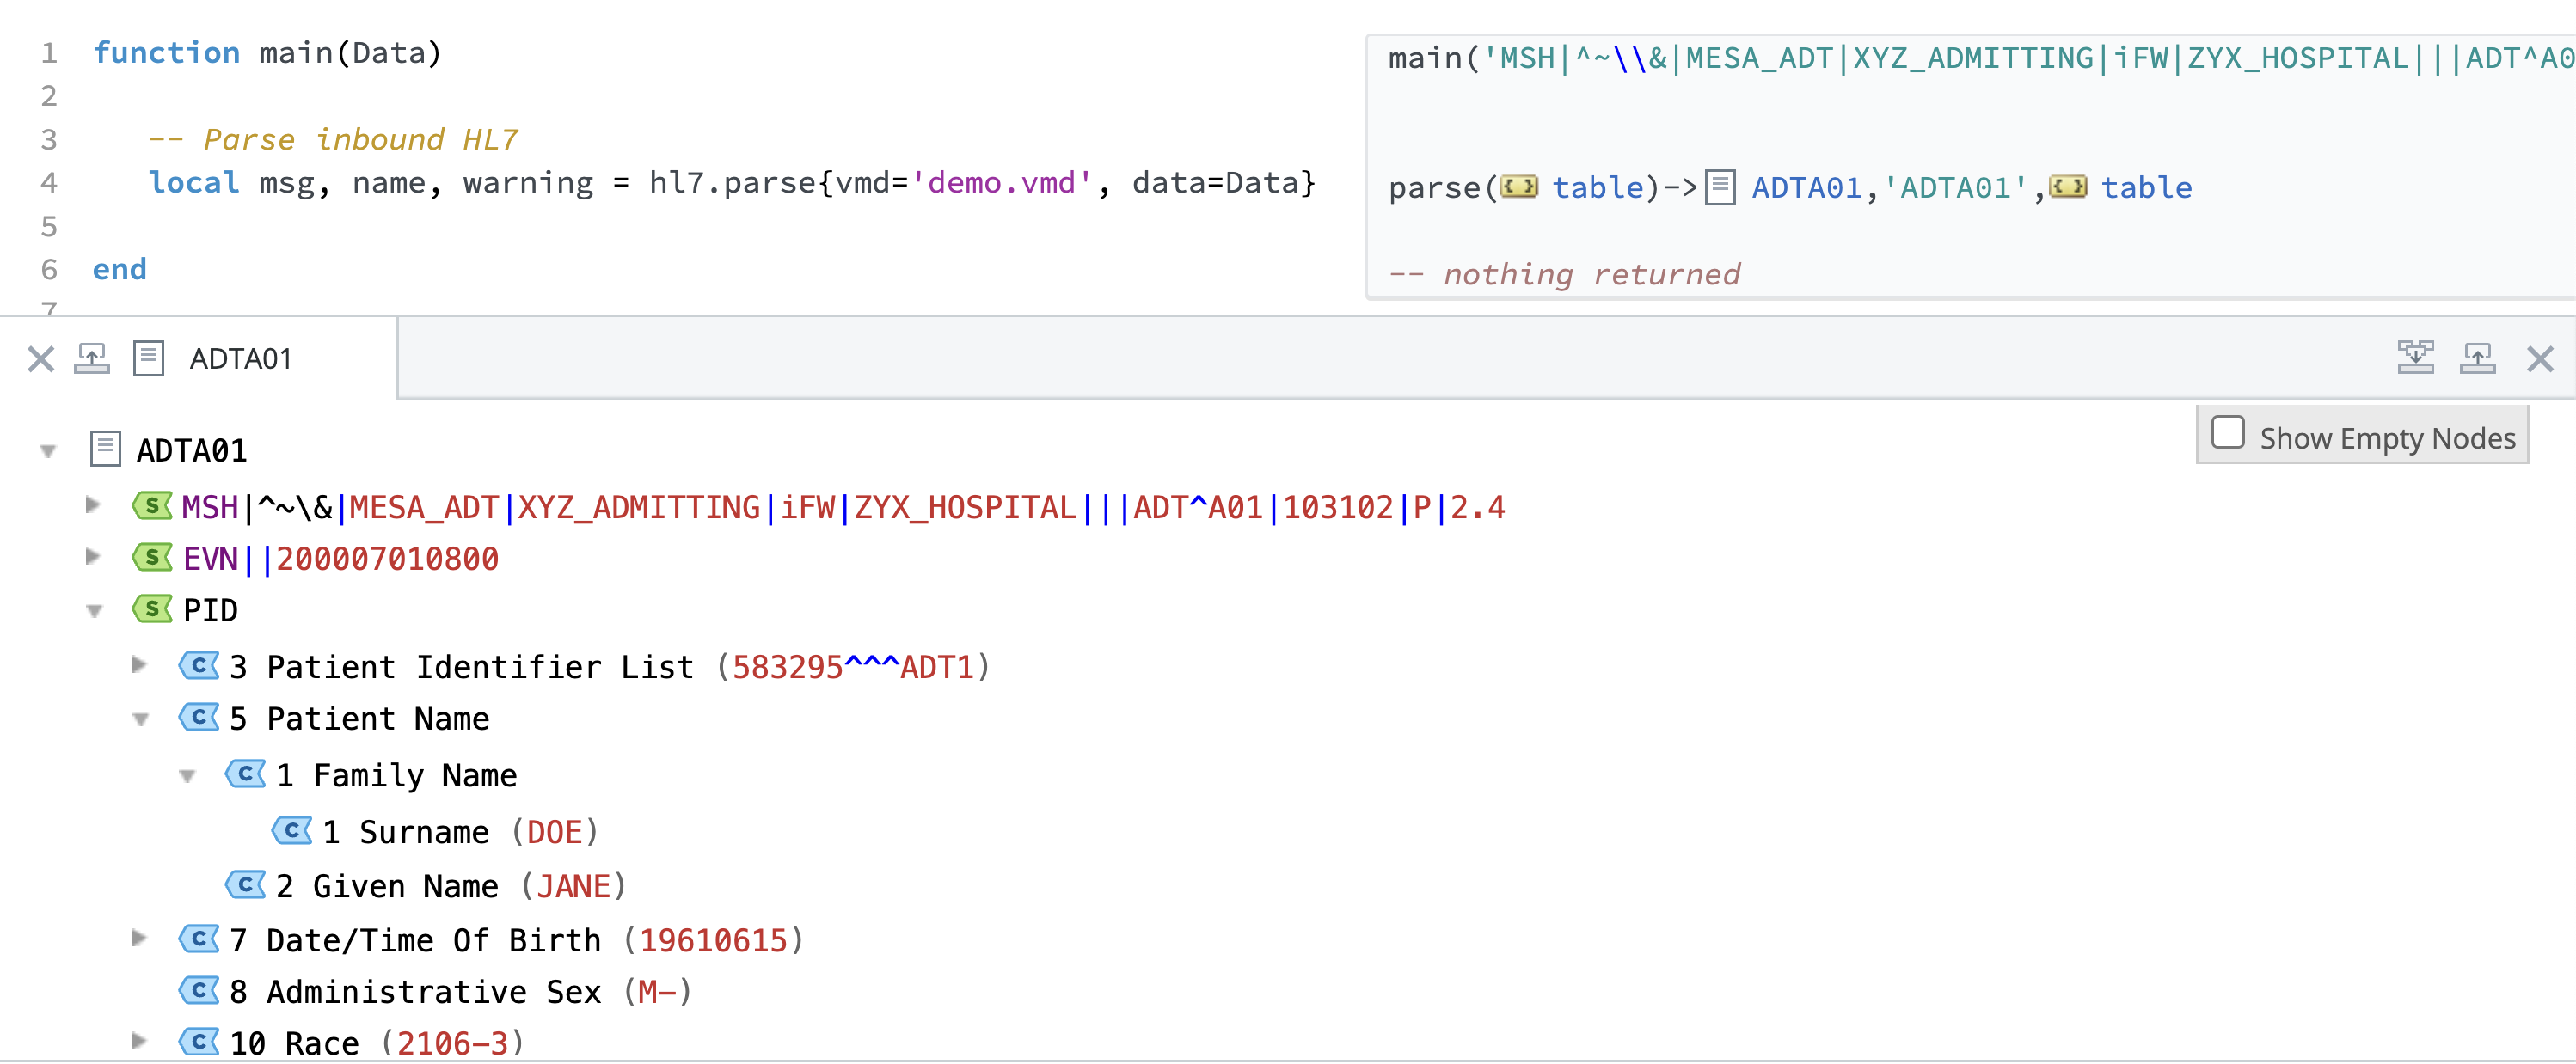Open the ADTA01 link in parse annotation
This screenshot has width=2576, height=1064.
(1806, 188)
